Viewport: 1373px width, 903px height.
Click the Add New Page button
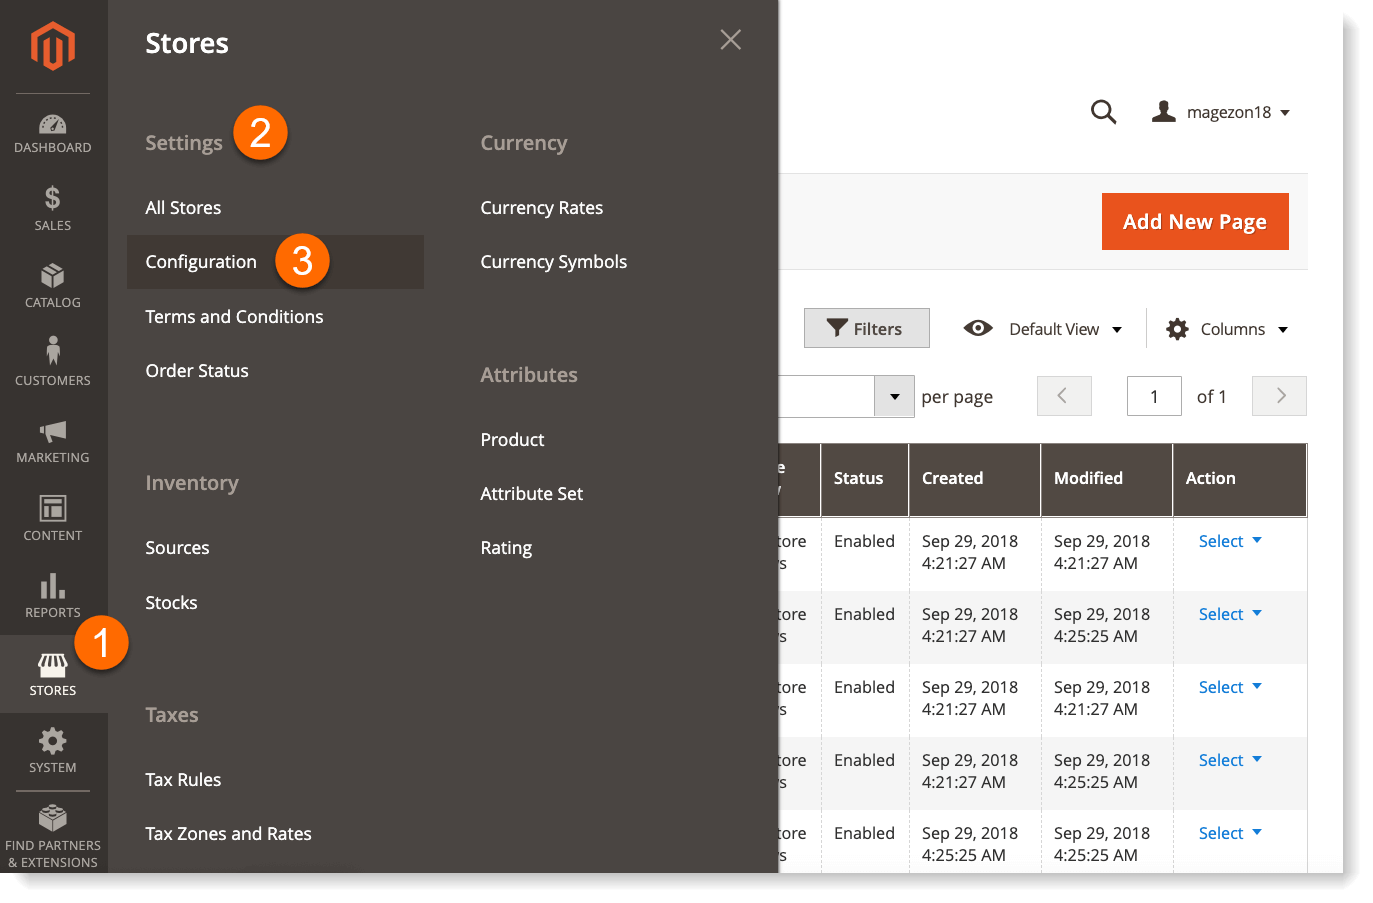1194,221
